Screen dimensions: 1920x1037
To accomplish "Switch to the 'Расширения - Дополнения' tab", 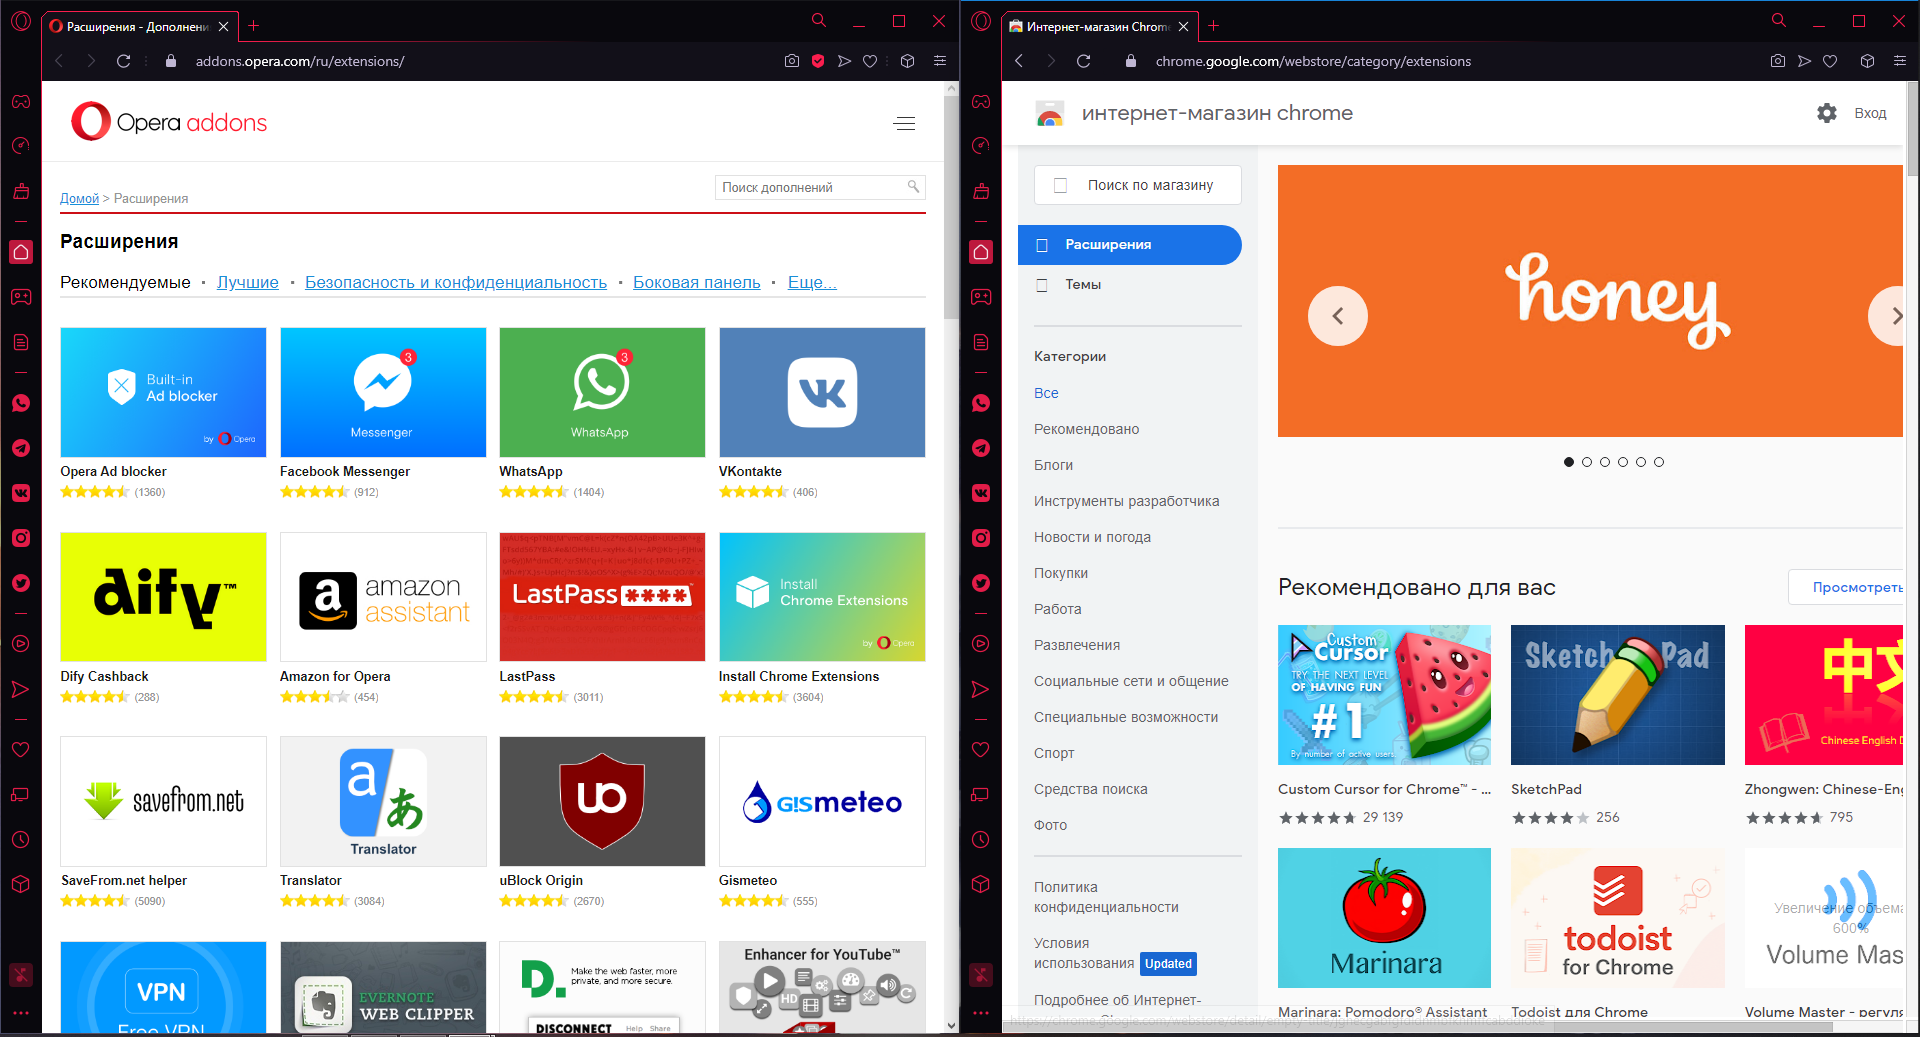I will click(138, 26).
